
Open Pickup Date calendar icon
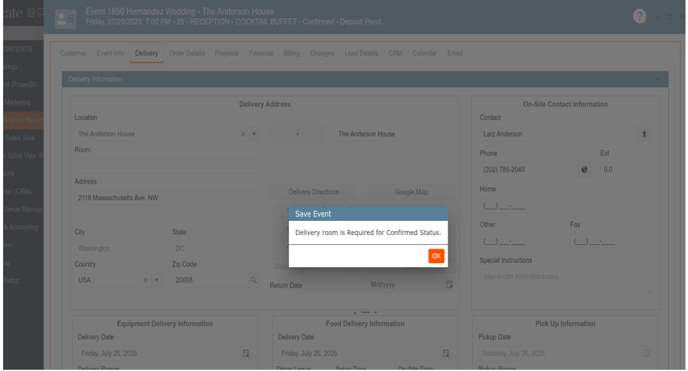pyautogui.click(x=646, y=353)
